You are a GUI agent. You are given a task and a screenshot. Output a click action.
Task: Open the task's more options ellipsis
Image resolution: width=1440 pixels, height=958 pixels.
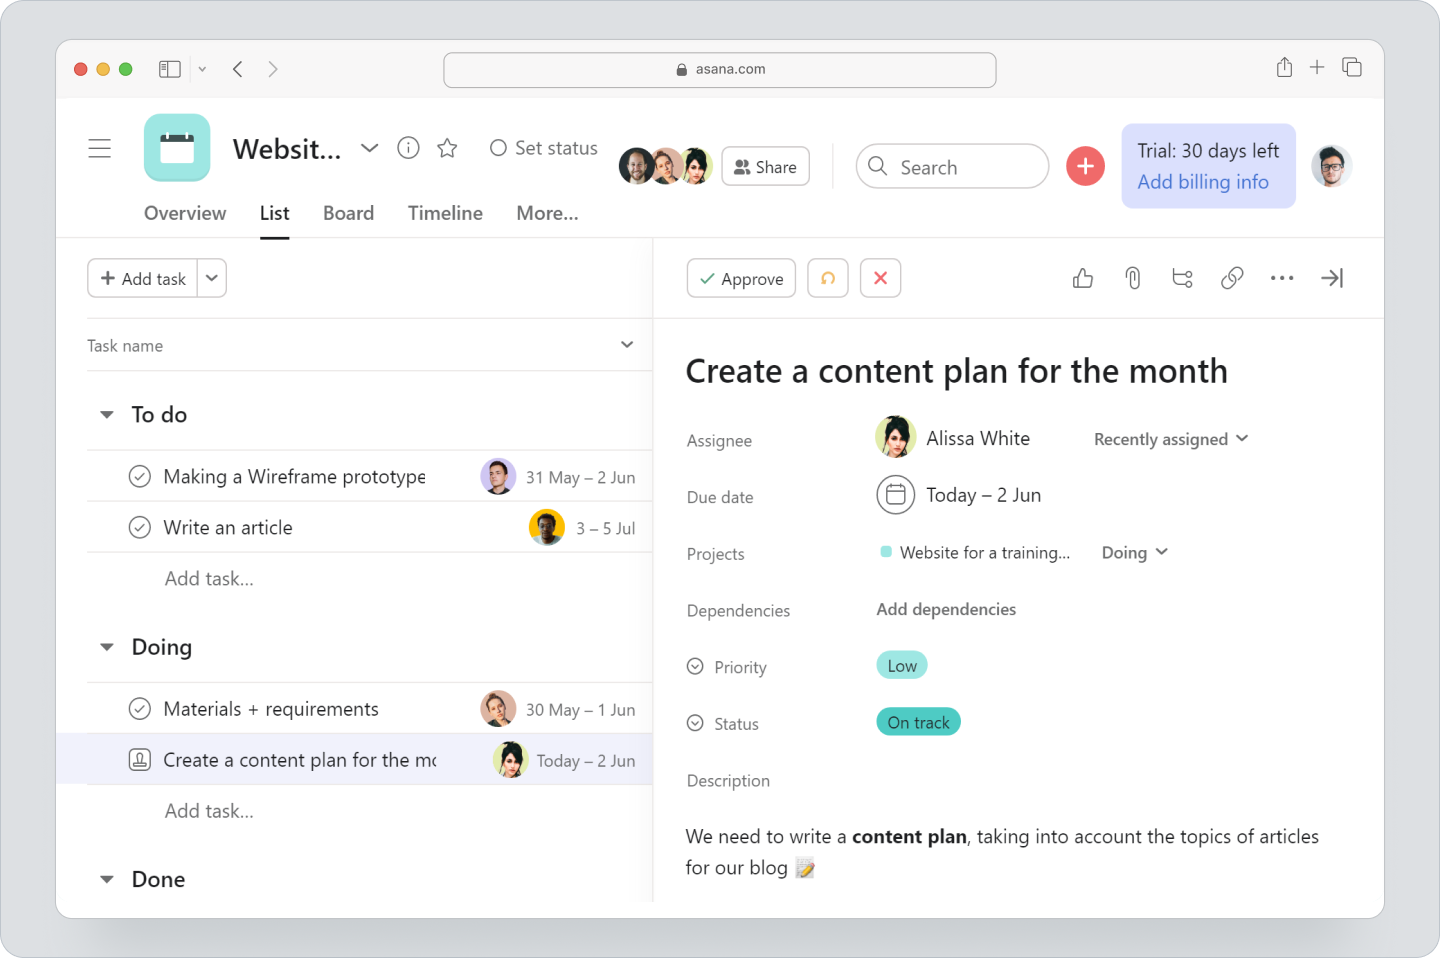(1282, 278)
